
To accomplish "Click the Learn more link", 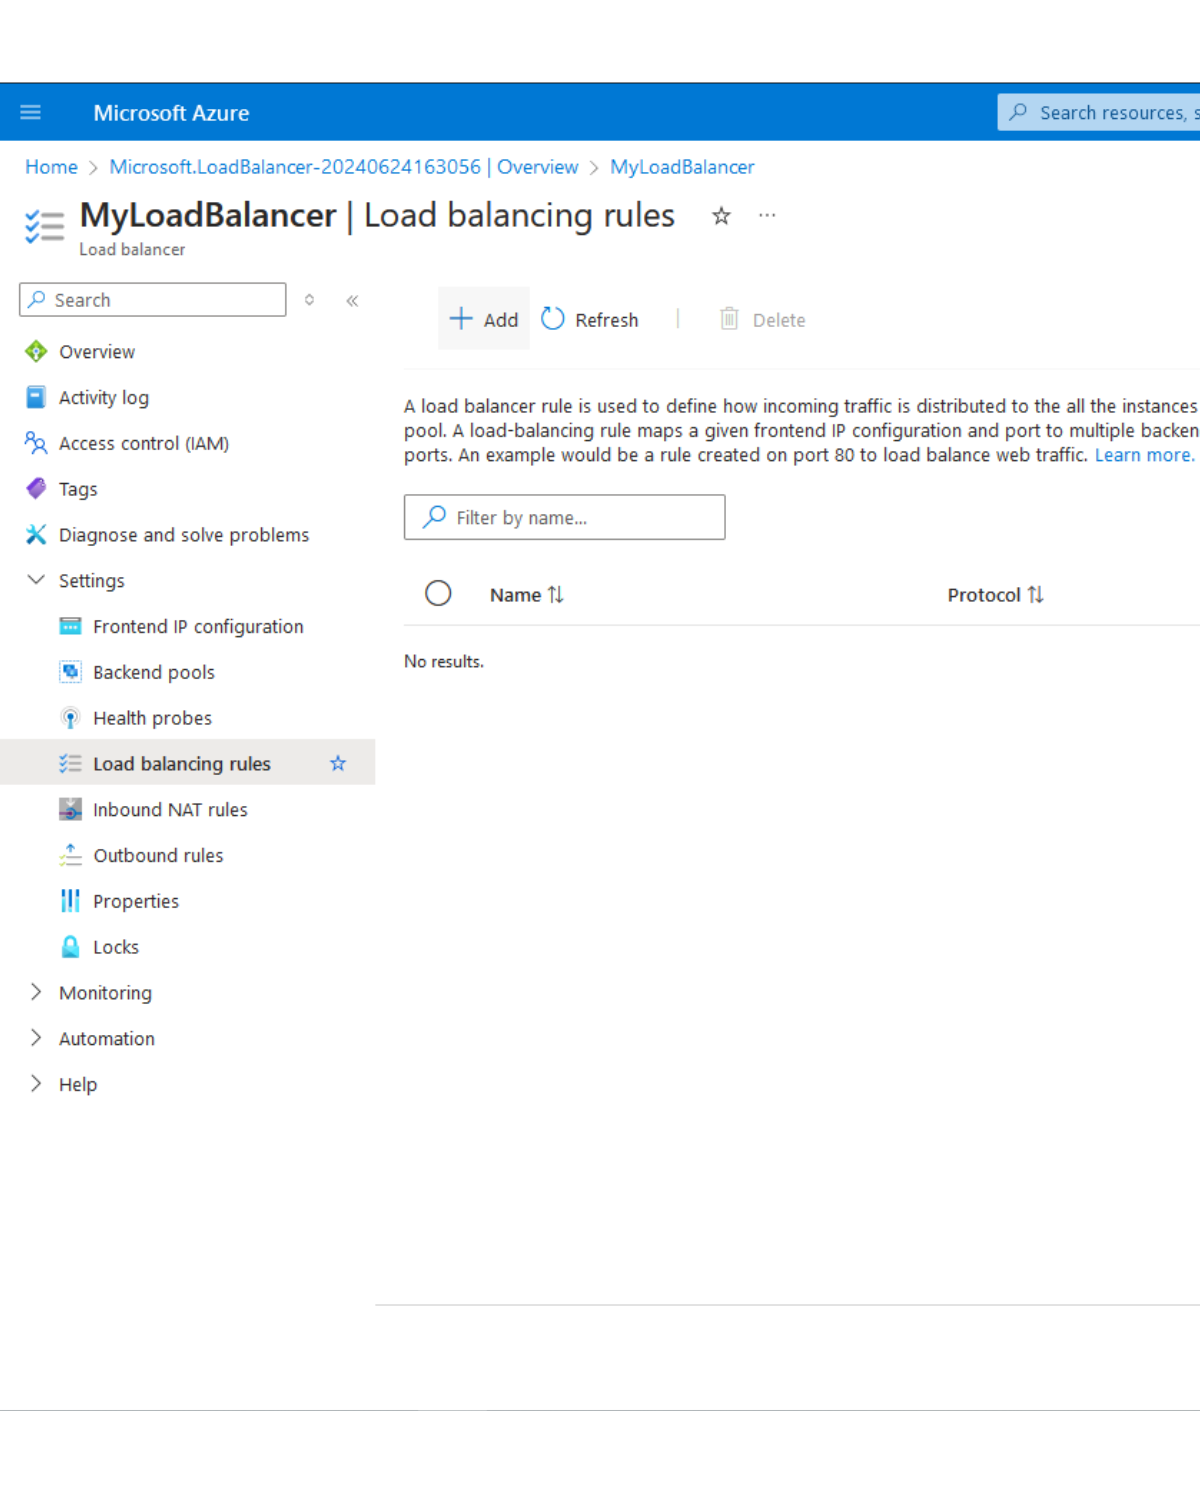I will pyautogui.click(x=1144, y=455).
